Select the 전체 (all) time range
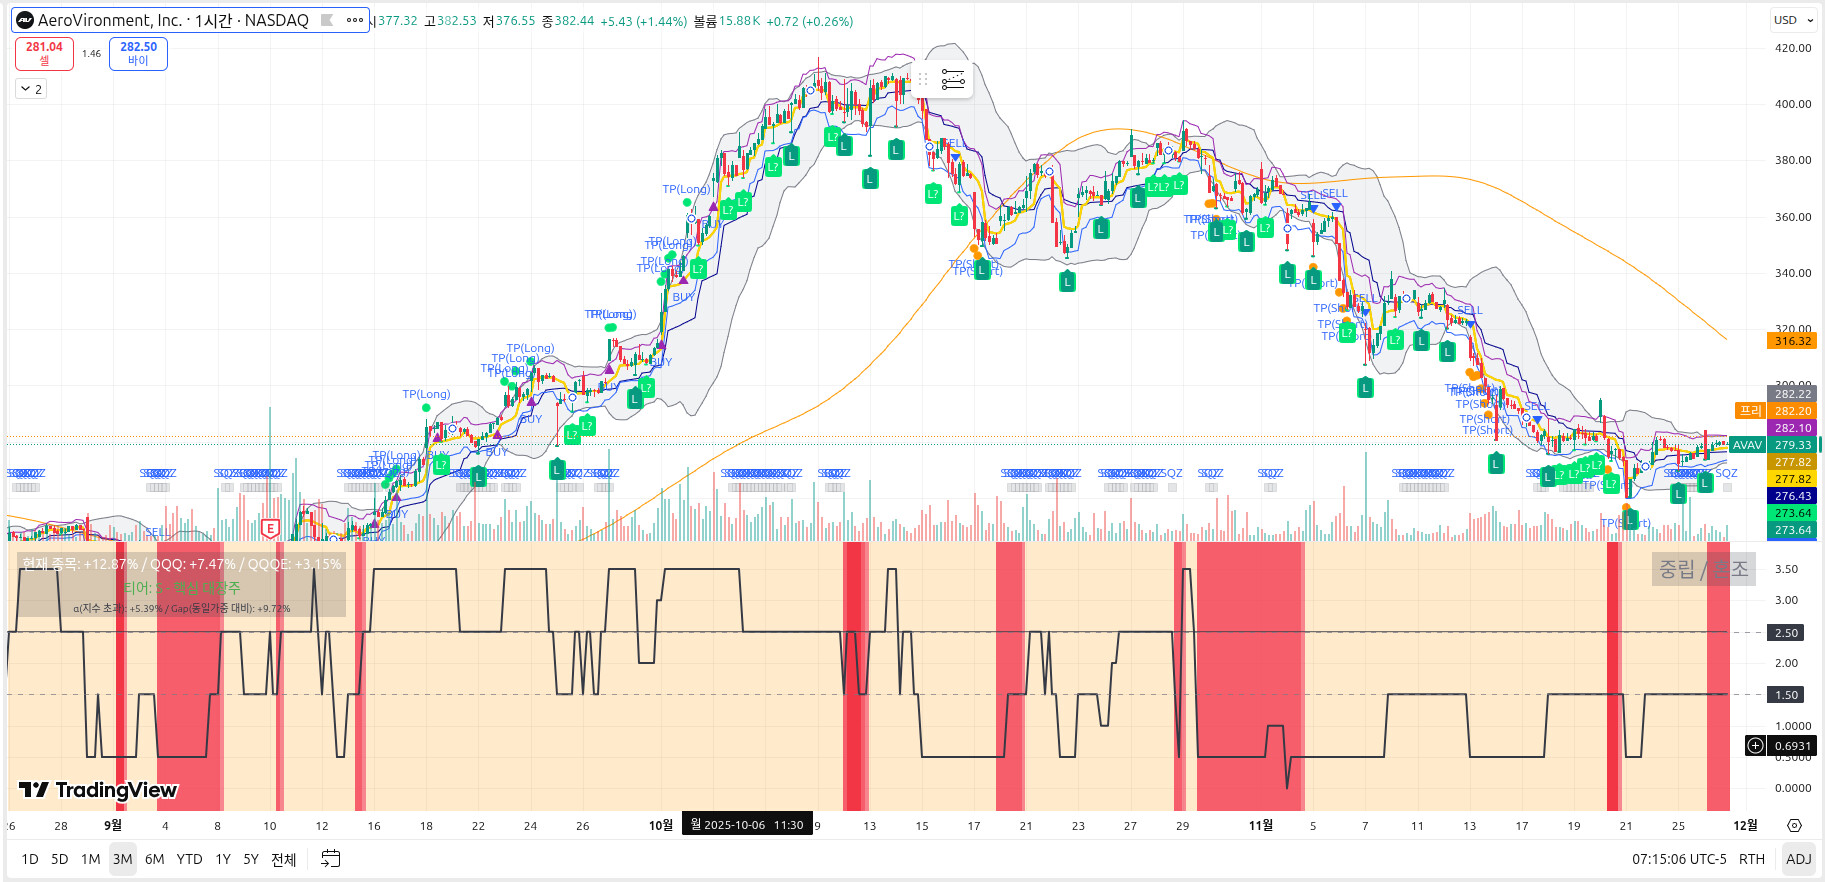This screenshot has height=882, width=1825. [284, 858]
